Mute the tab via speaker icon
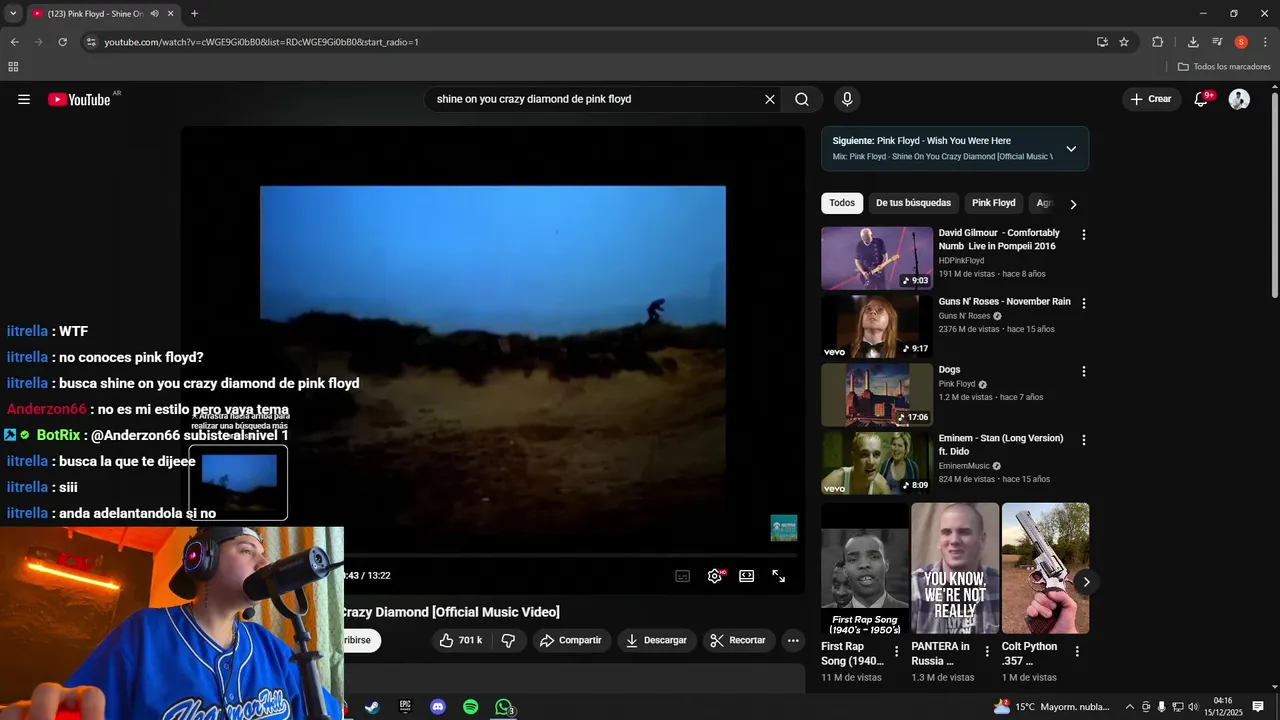Screen dimensions: 1280x720 154,14
